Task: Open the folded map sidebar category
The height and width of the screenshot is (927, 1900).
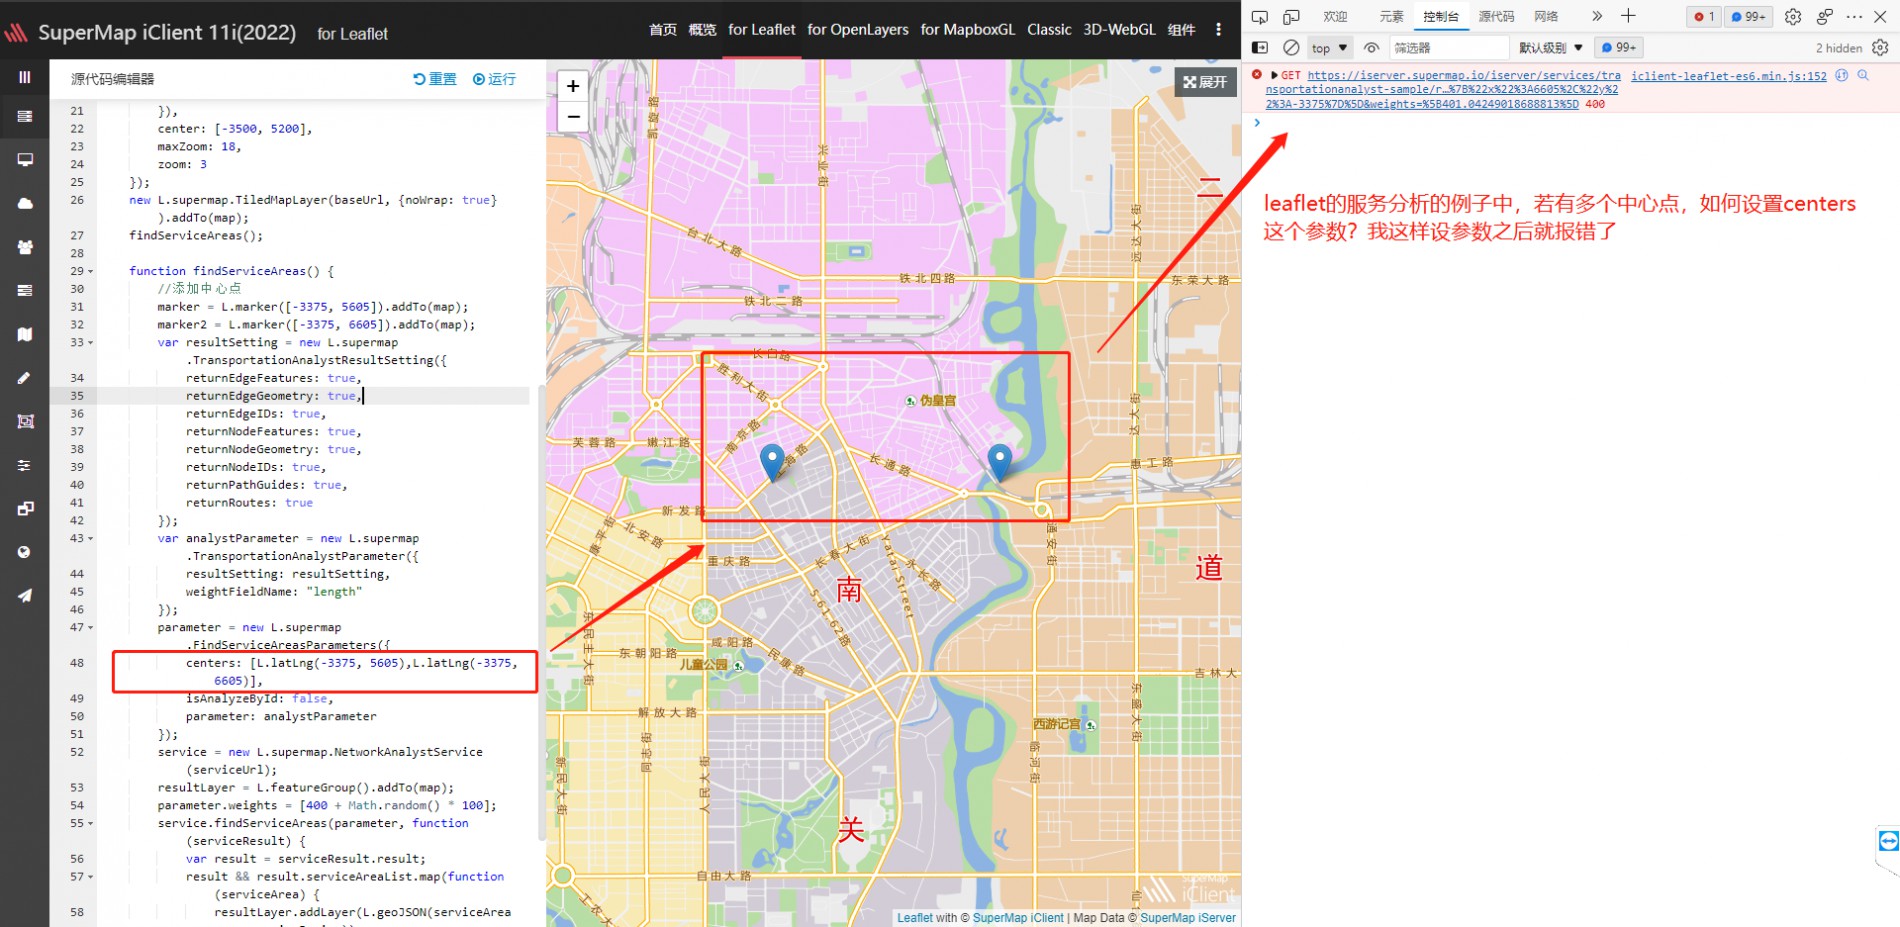Action: pos(25,334)
